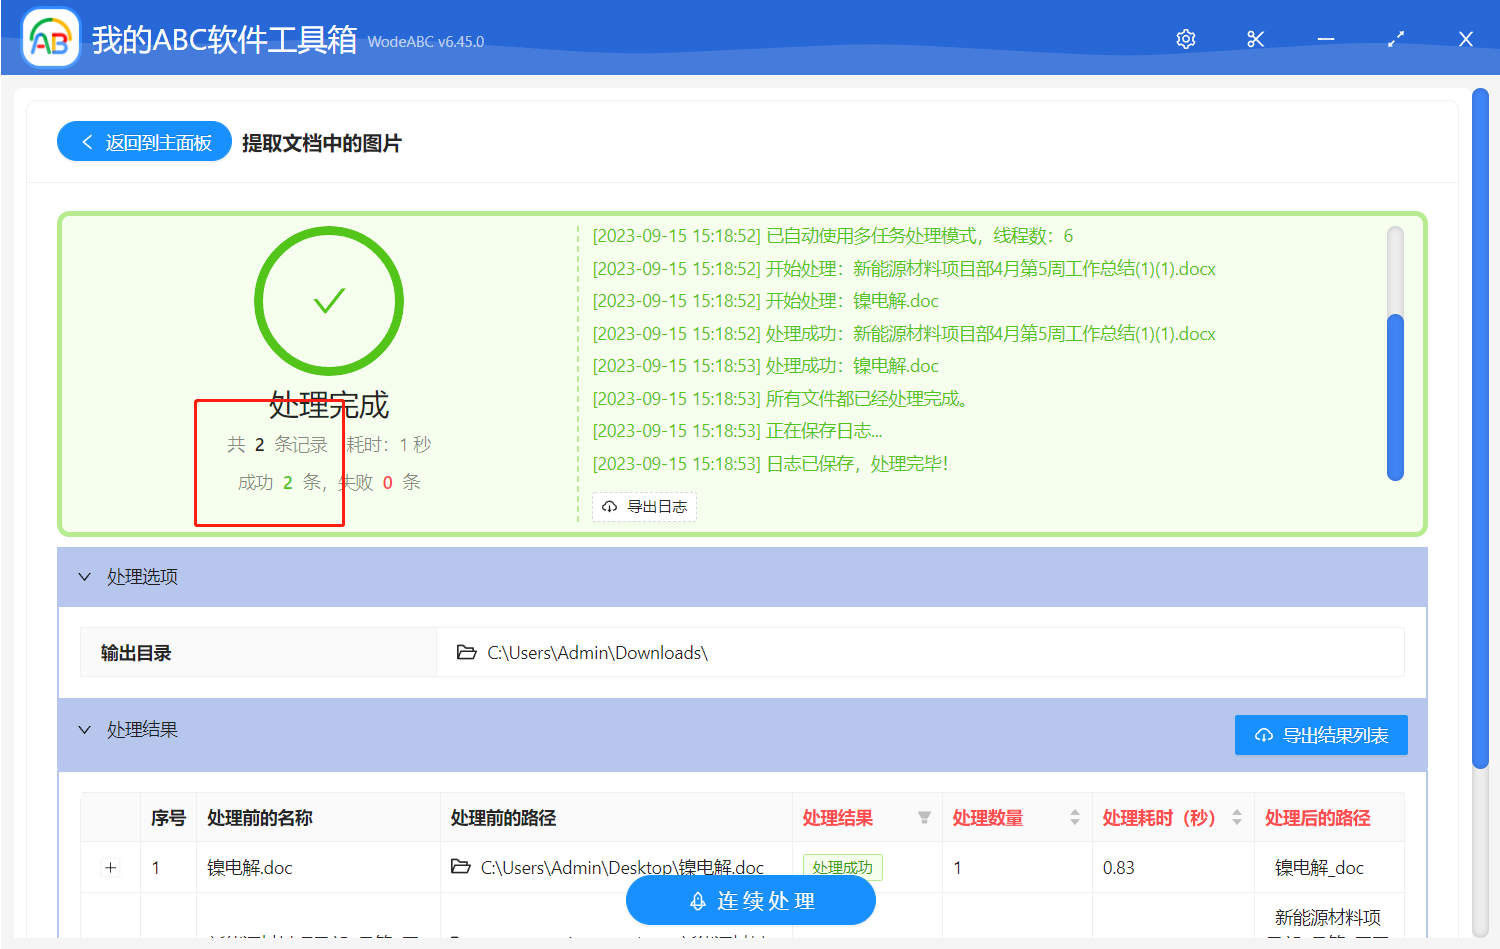Click the sort arrows on 处理数量 column
The image size is (1500, 949).
(x=1075, y=817)
